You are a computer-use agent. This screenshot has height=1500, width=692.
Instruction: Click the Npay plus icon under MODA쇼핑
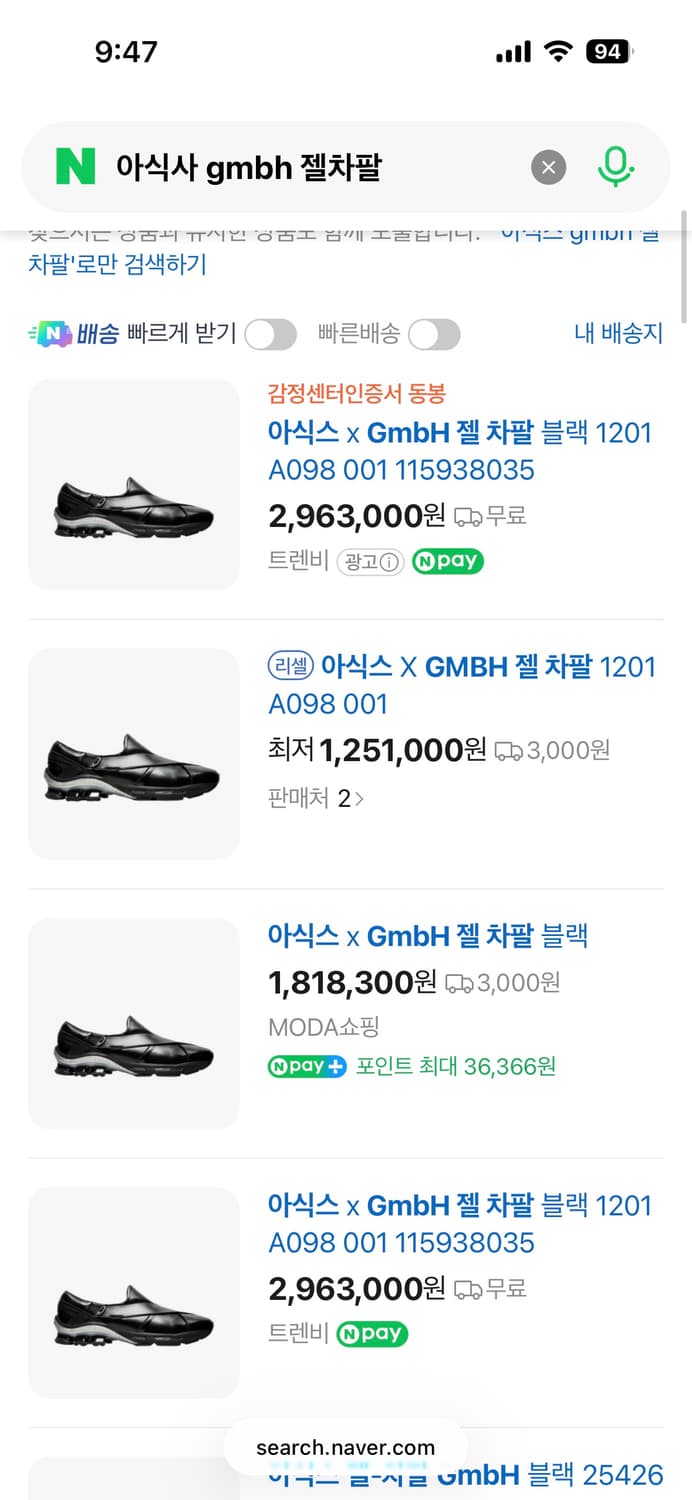click(306, 1067)
